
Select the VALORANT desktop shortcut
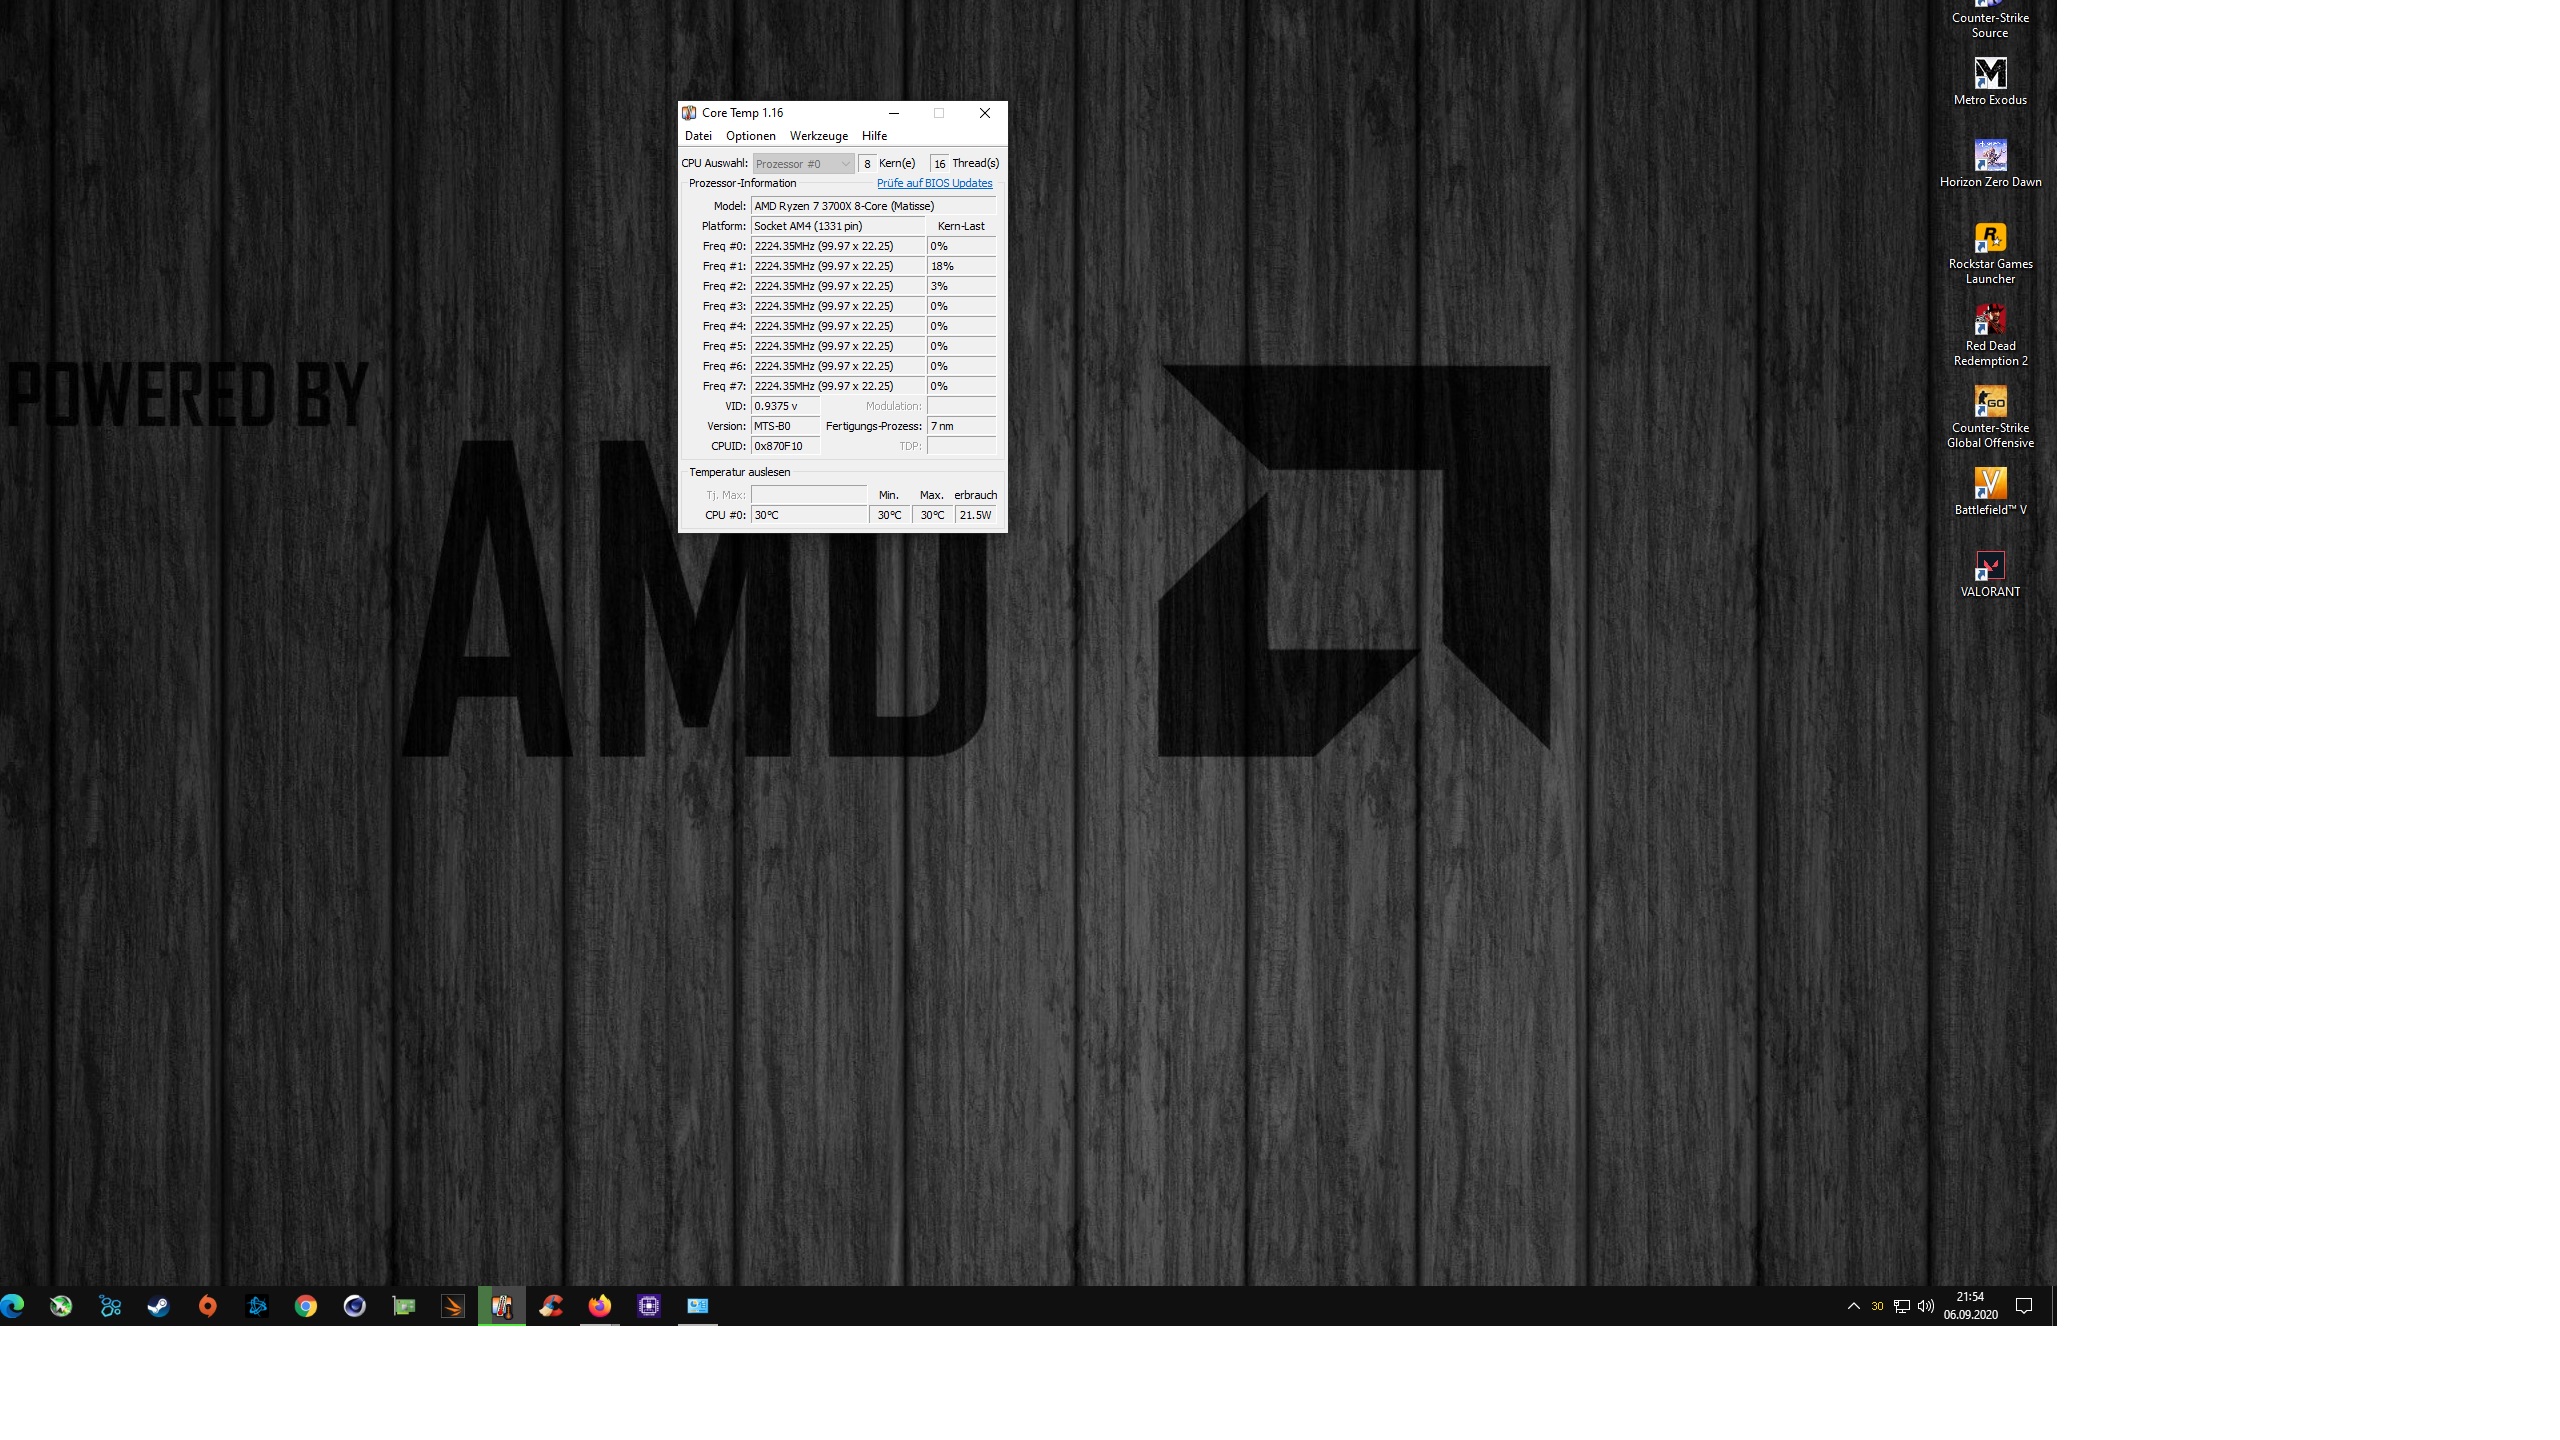pyautogui.click(x=1990, y=573)
